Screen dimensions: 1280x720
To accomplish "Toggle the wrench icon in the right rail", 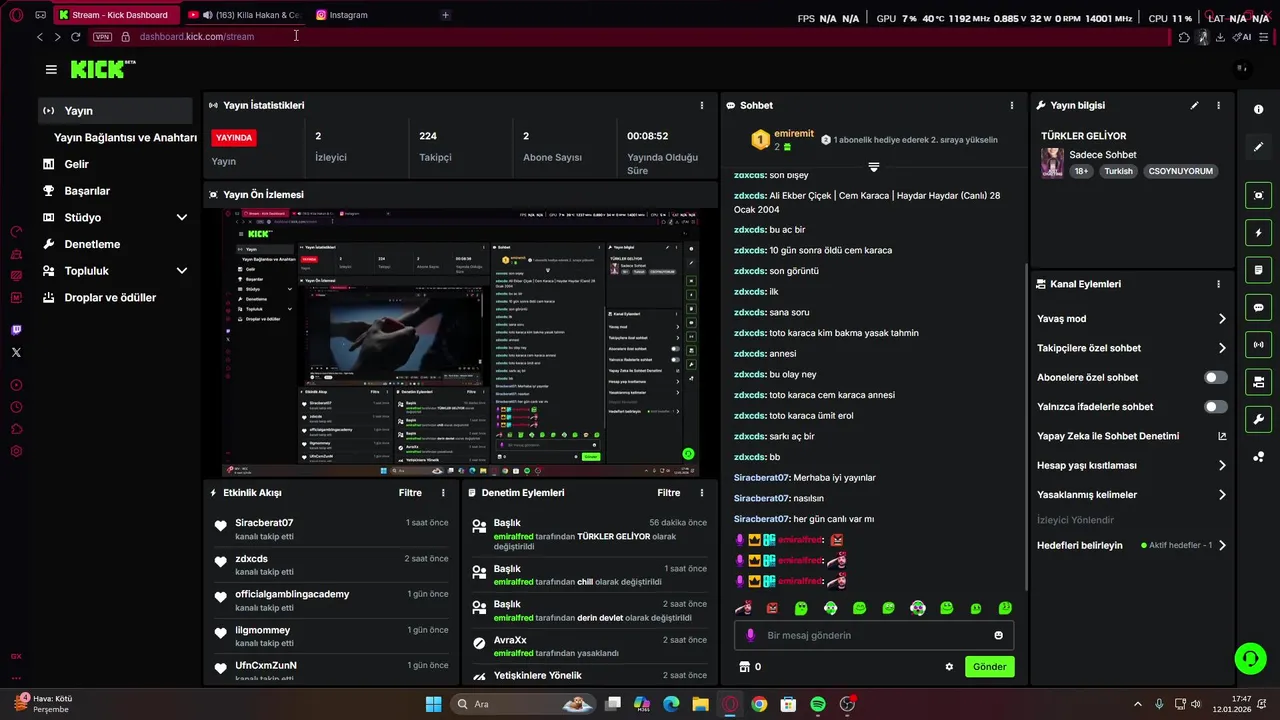I will (x=1259, y=419).
